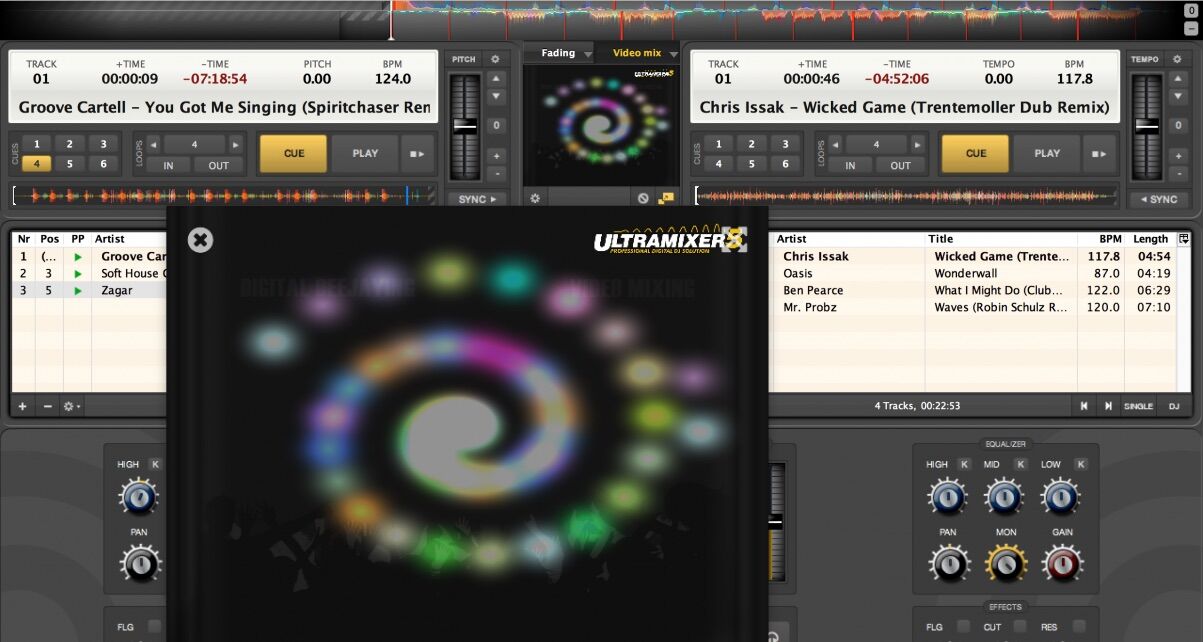This screenshot has width=1203, height=642.
Task: Skip to previous track in right playlist
Action: pyautogui.click(x=1084, y=406)
